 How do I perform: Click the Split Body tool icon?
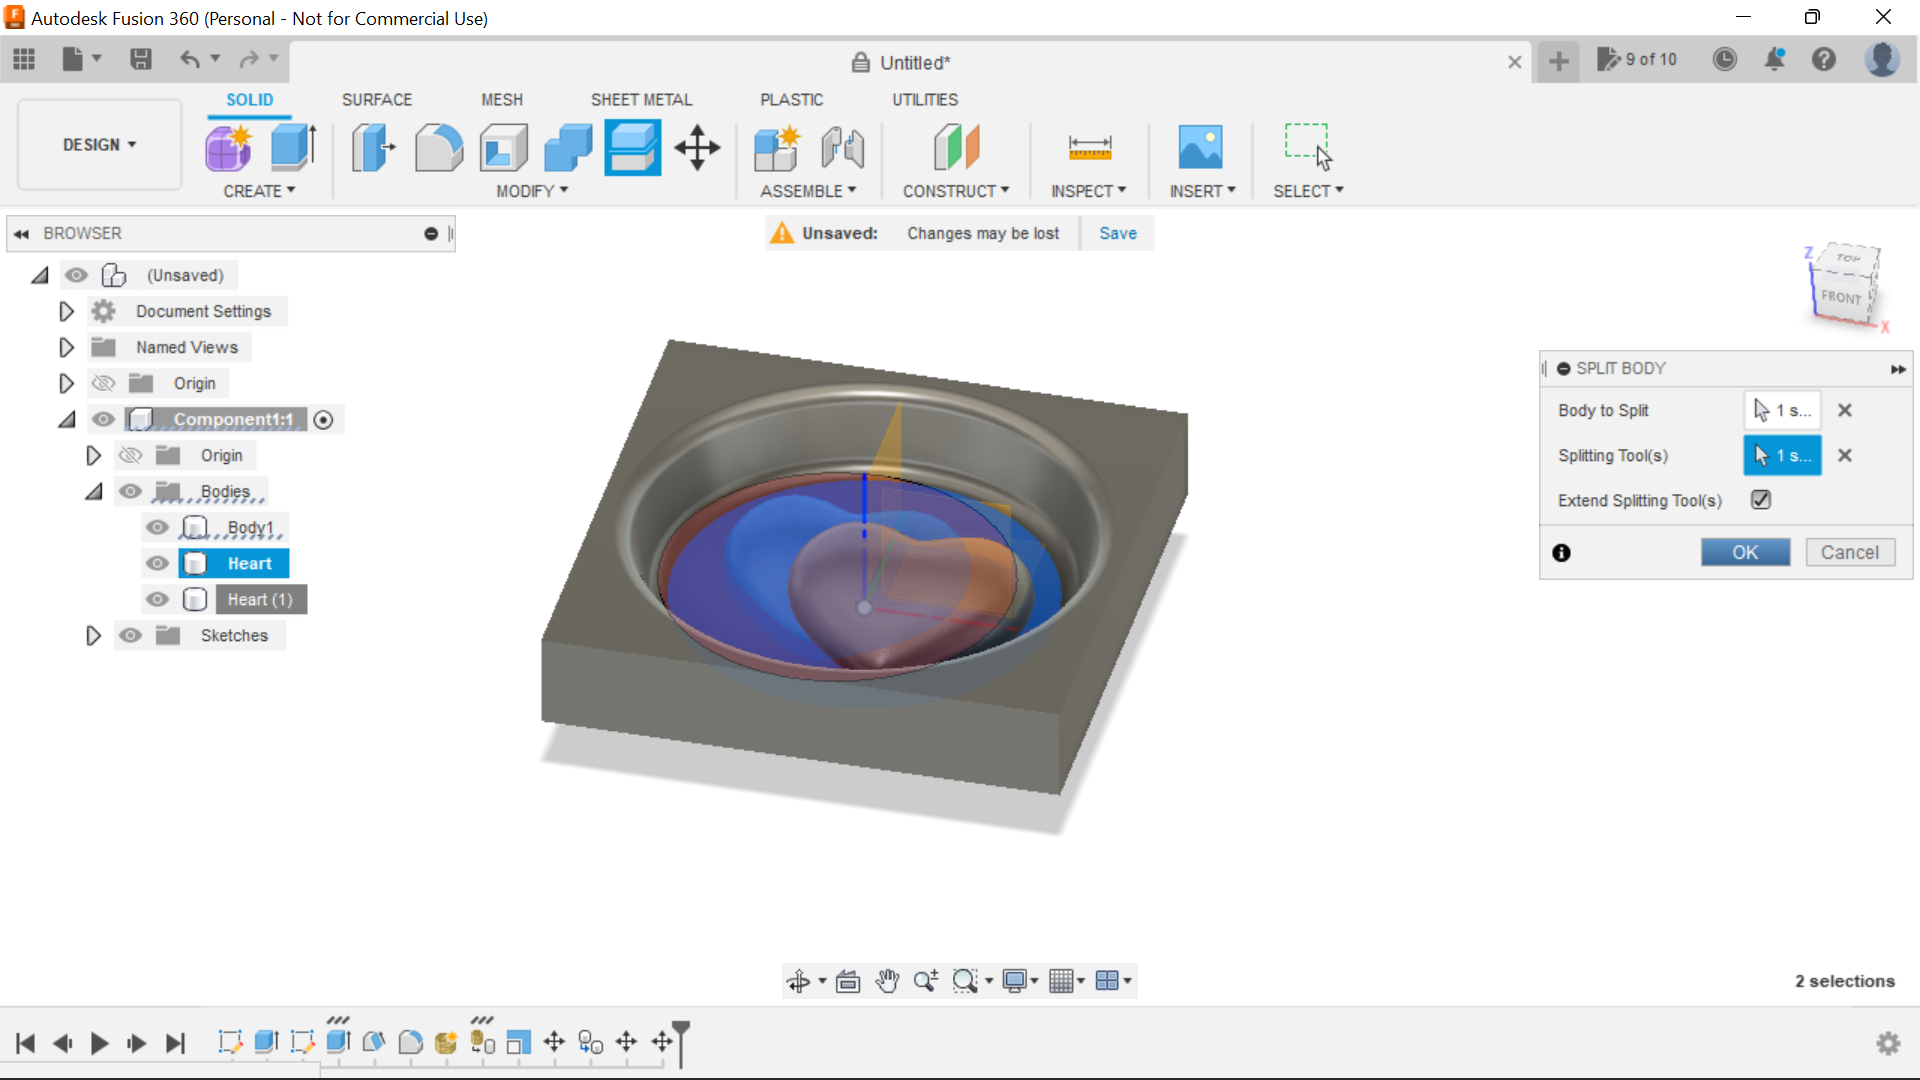coord(632,147)
